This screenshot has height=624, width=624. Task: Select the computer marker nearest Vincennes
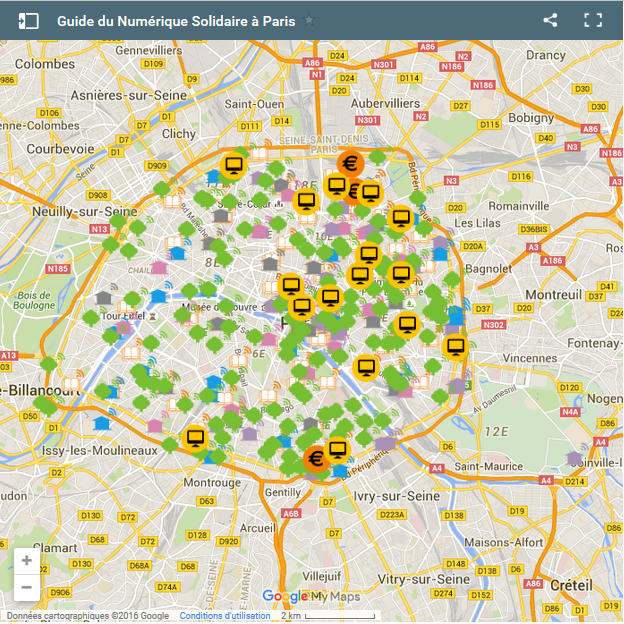pos(456,347)
